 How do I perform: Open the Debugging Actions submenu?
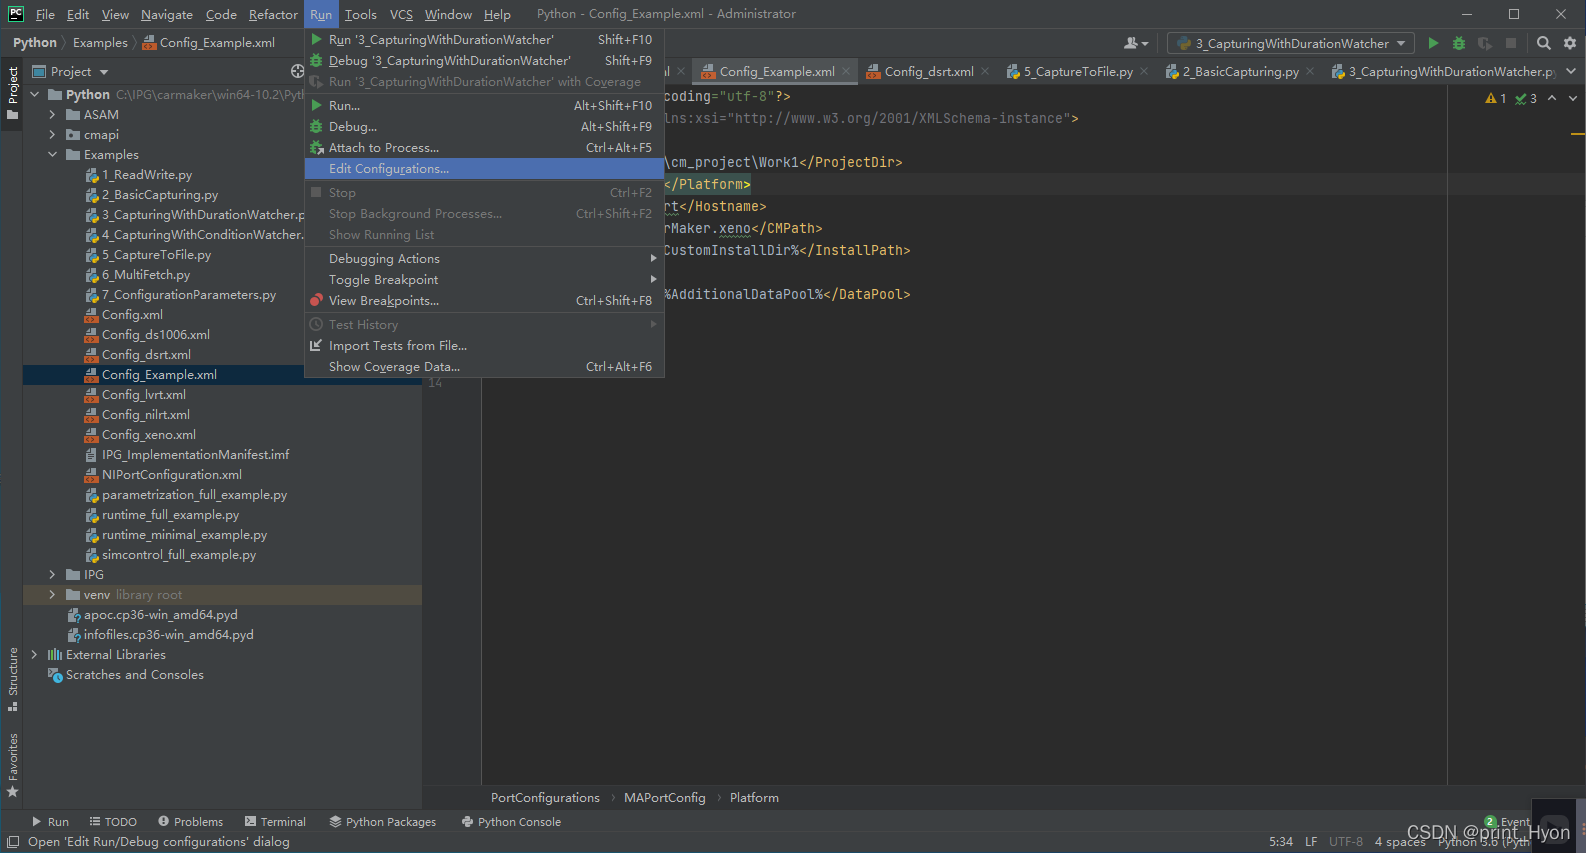(484, 258)
